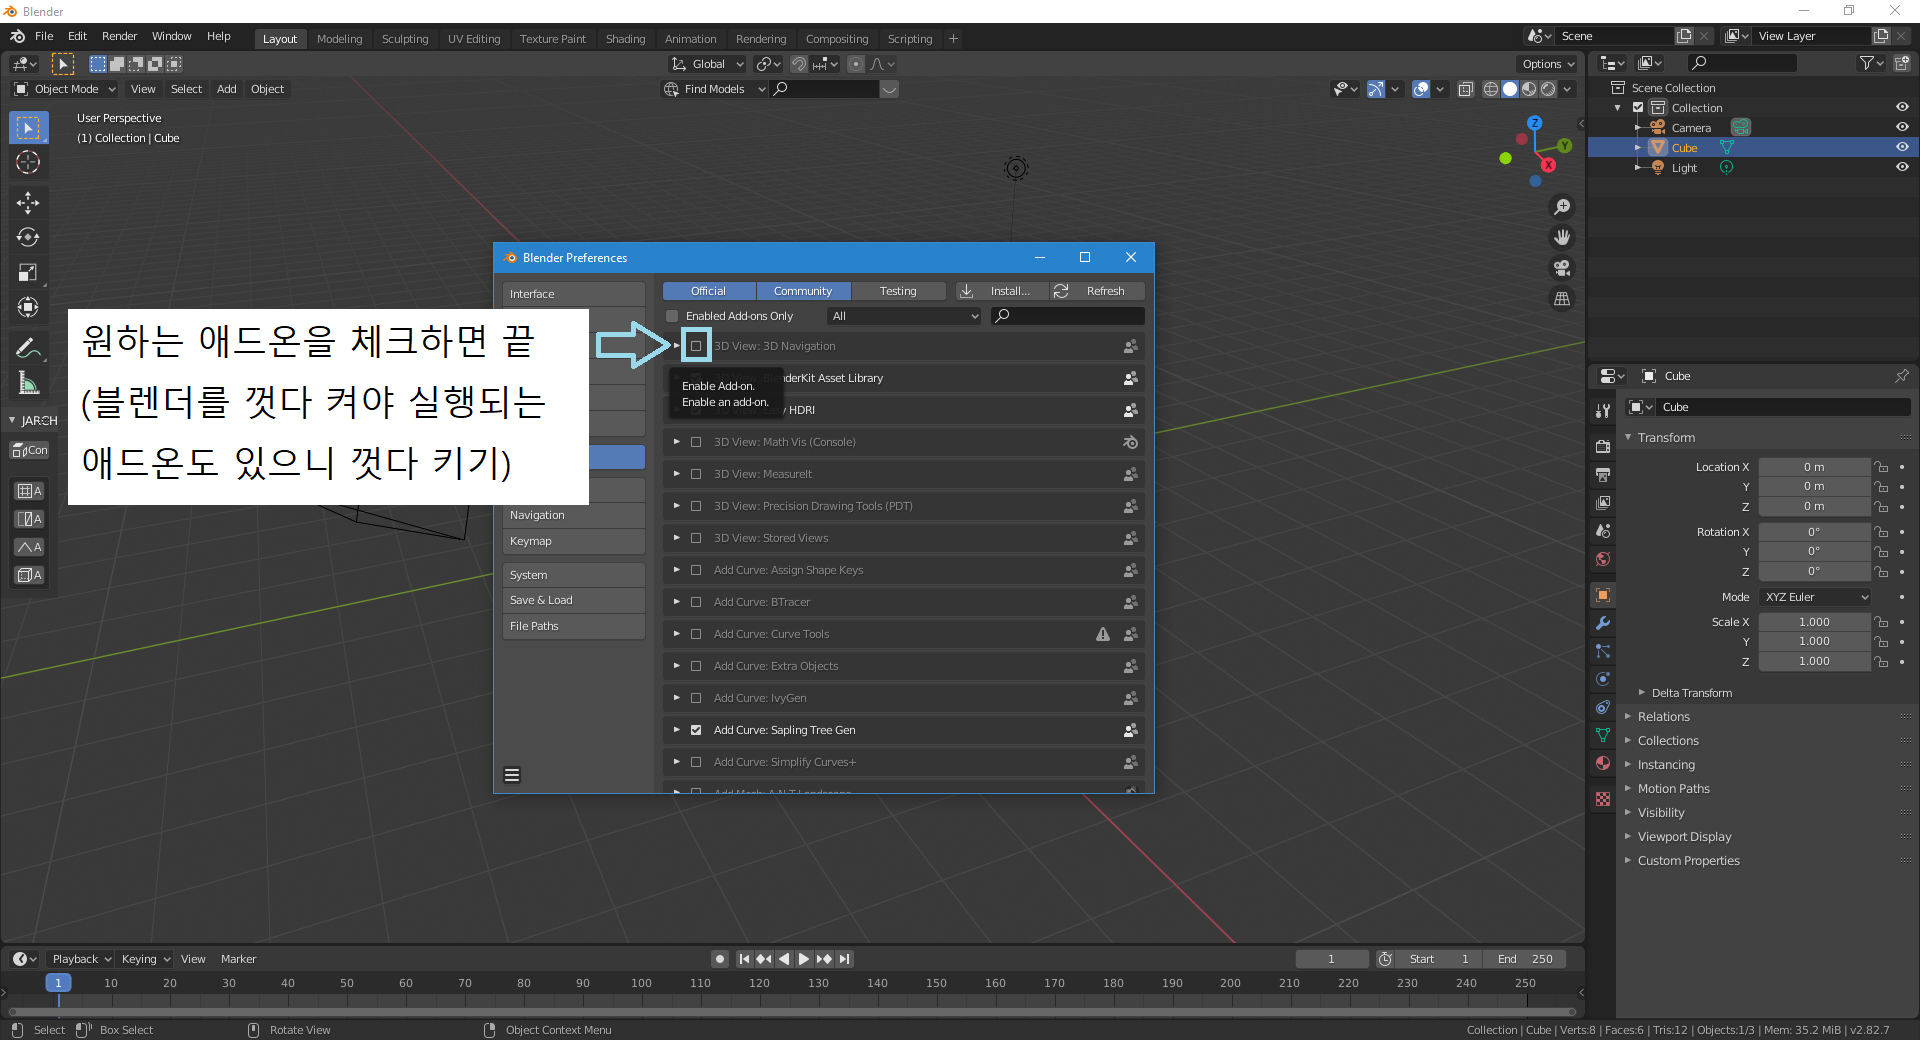Viewport: 1920px width, 1040px height.
Task: Select the Annotate tool
Action: click(28, 348)
